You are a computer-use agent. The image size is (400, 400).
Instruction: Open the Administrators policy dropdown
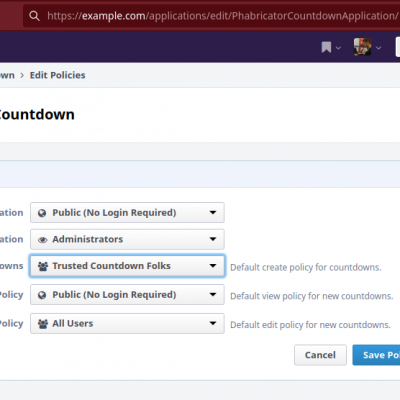(x=127, y=239)
